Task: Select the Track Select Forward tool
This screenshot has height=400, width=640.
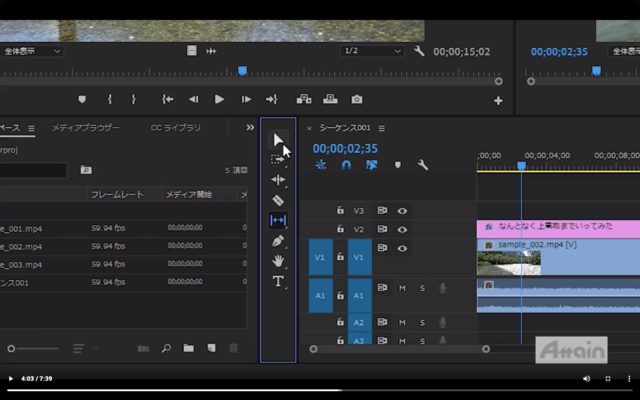Action: tap(278, 159)
